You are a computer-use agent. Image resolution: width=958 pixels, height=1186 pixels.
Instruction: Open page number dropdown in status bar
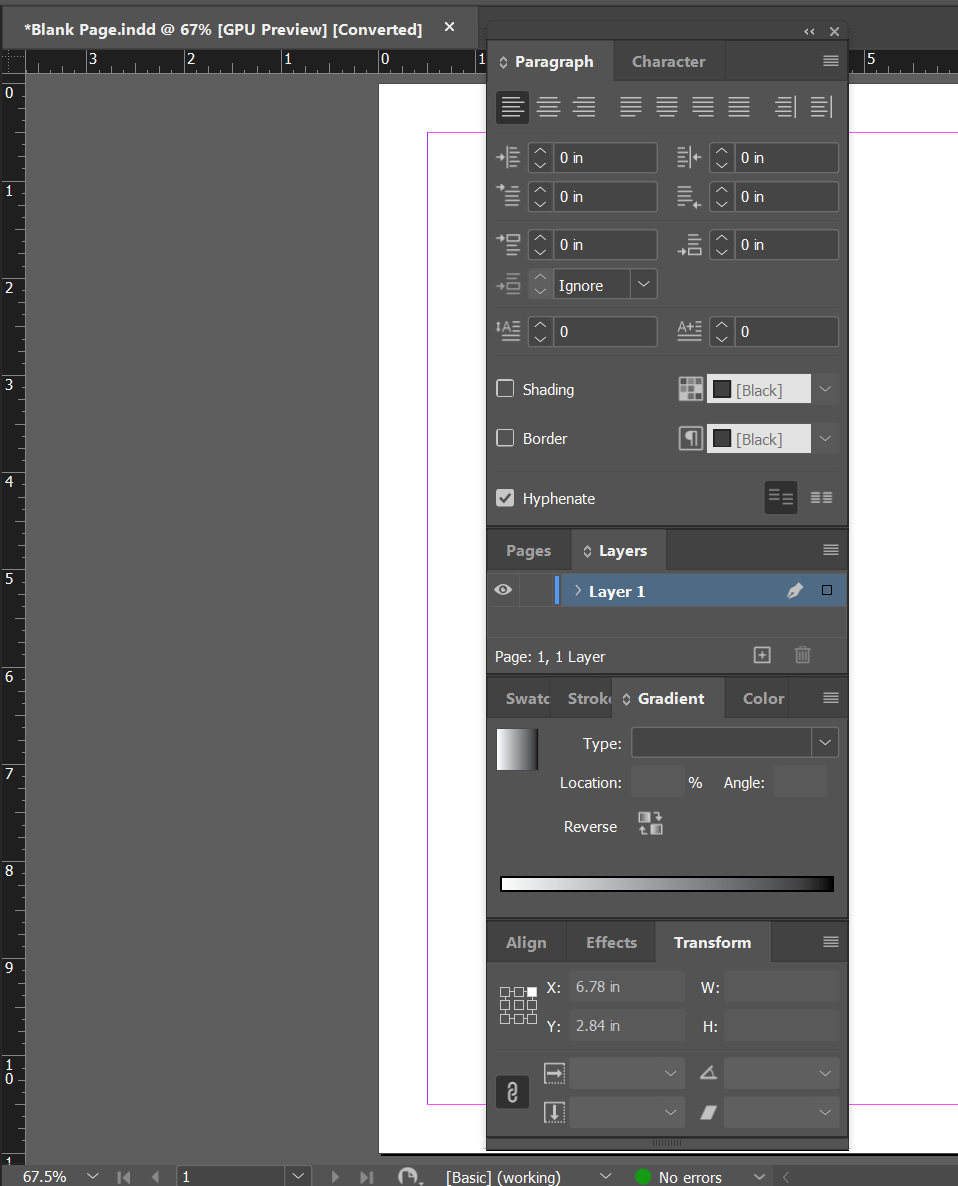[298, 1176]
